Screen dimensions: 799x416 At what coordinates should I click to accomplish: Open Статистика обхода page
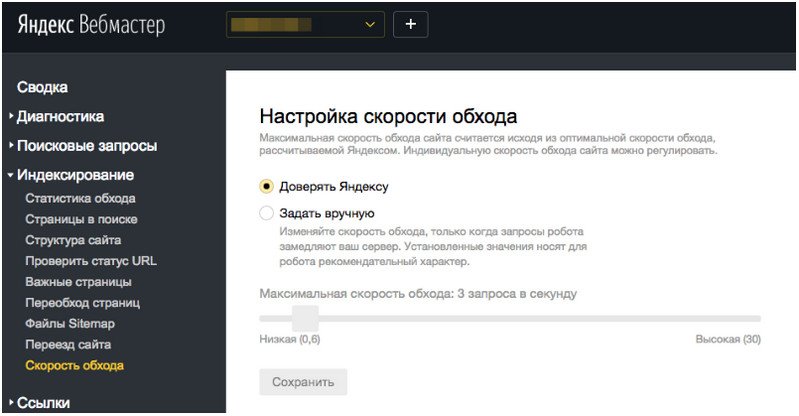click(80, 198)
